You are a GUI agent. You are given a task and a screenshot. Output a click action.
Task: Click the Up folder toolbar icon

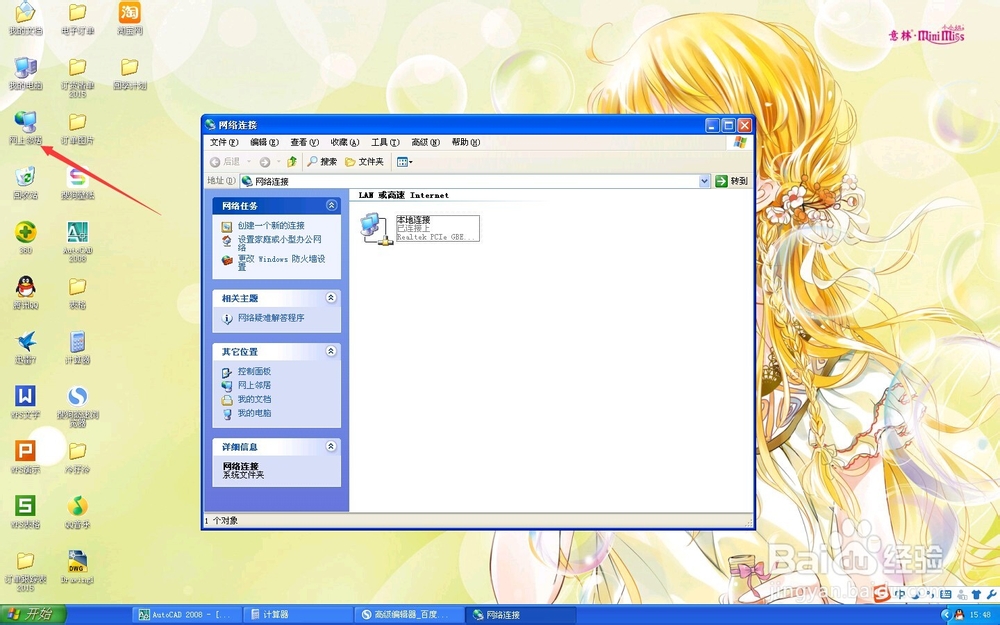(292, 162)
